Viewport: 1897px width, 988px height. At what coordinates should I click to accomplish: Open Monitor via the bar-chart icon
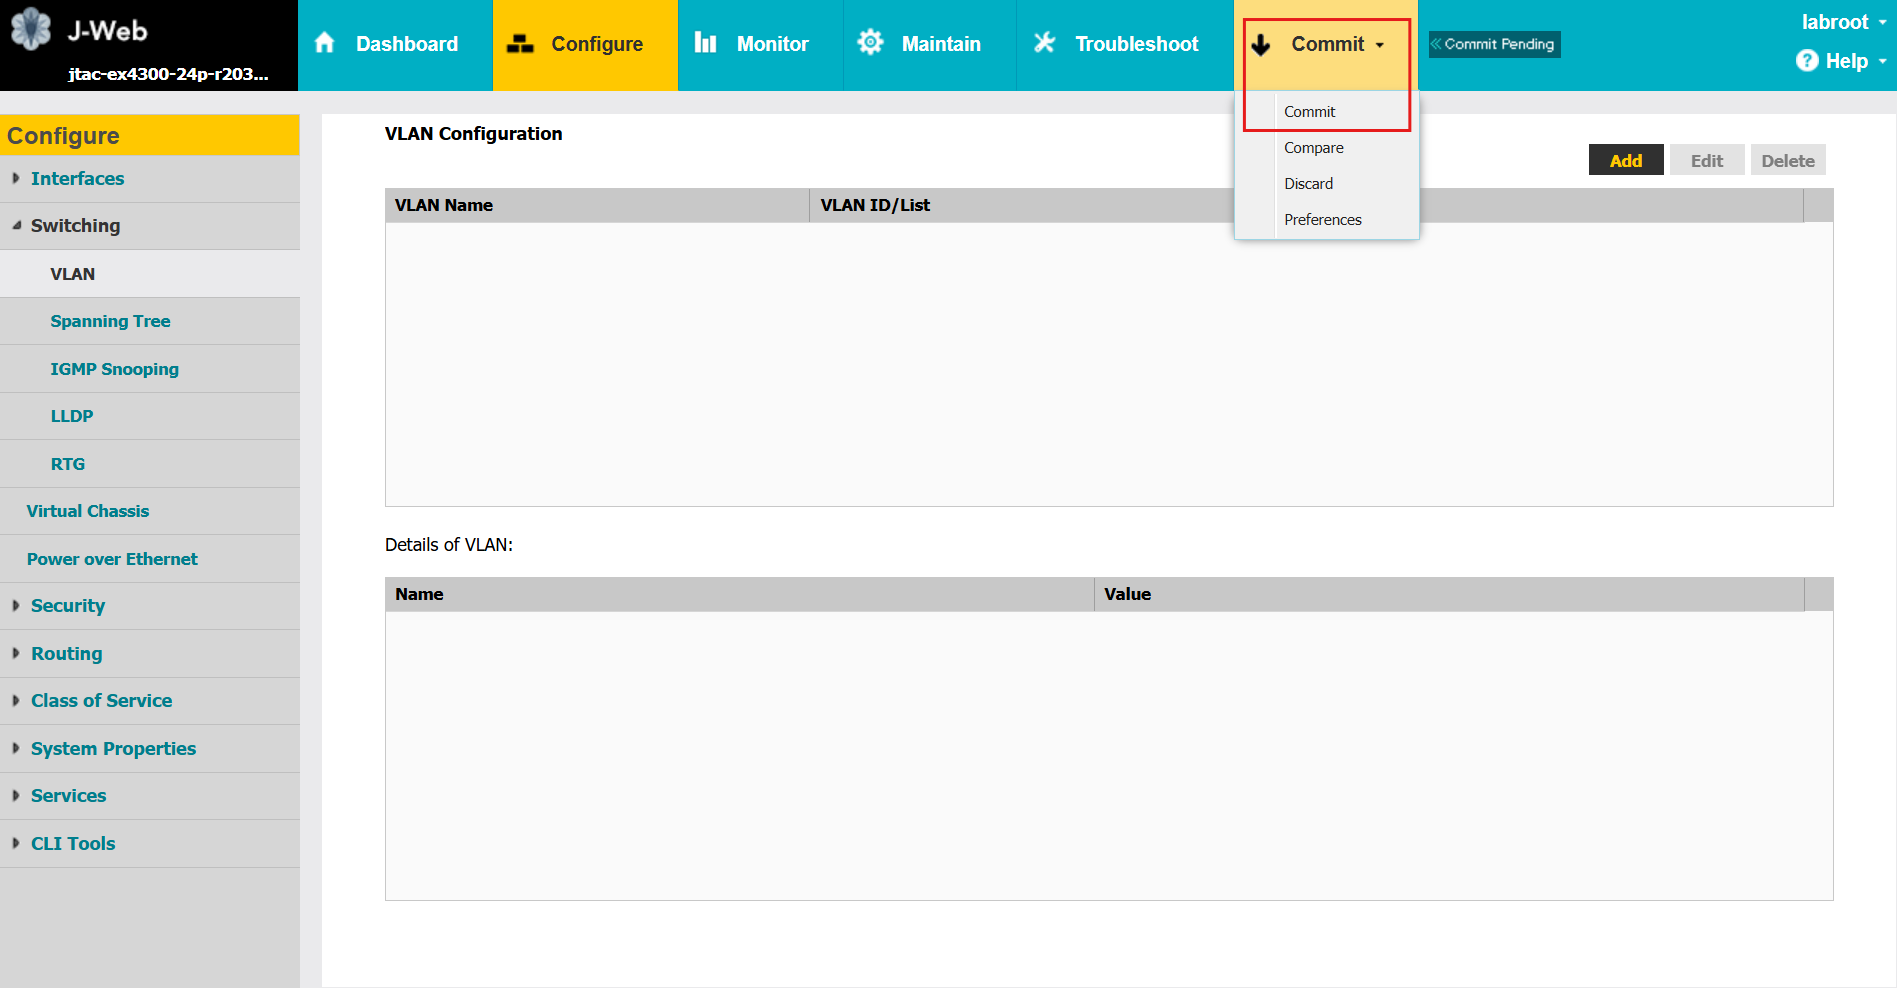coord(706,43)
